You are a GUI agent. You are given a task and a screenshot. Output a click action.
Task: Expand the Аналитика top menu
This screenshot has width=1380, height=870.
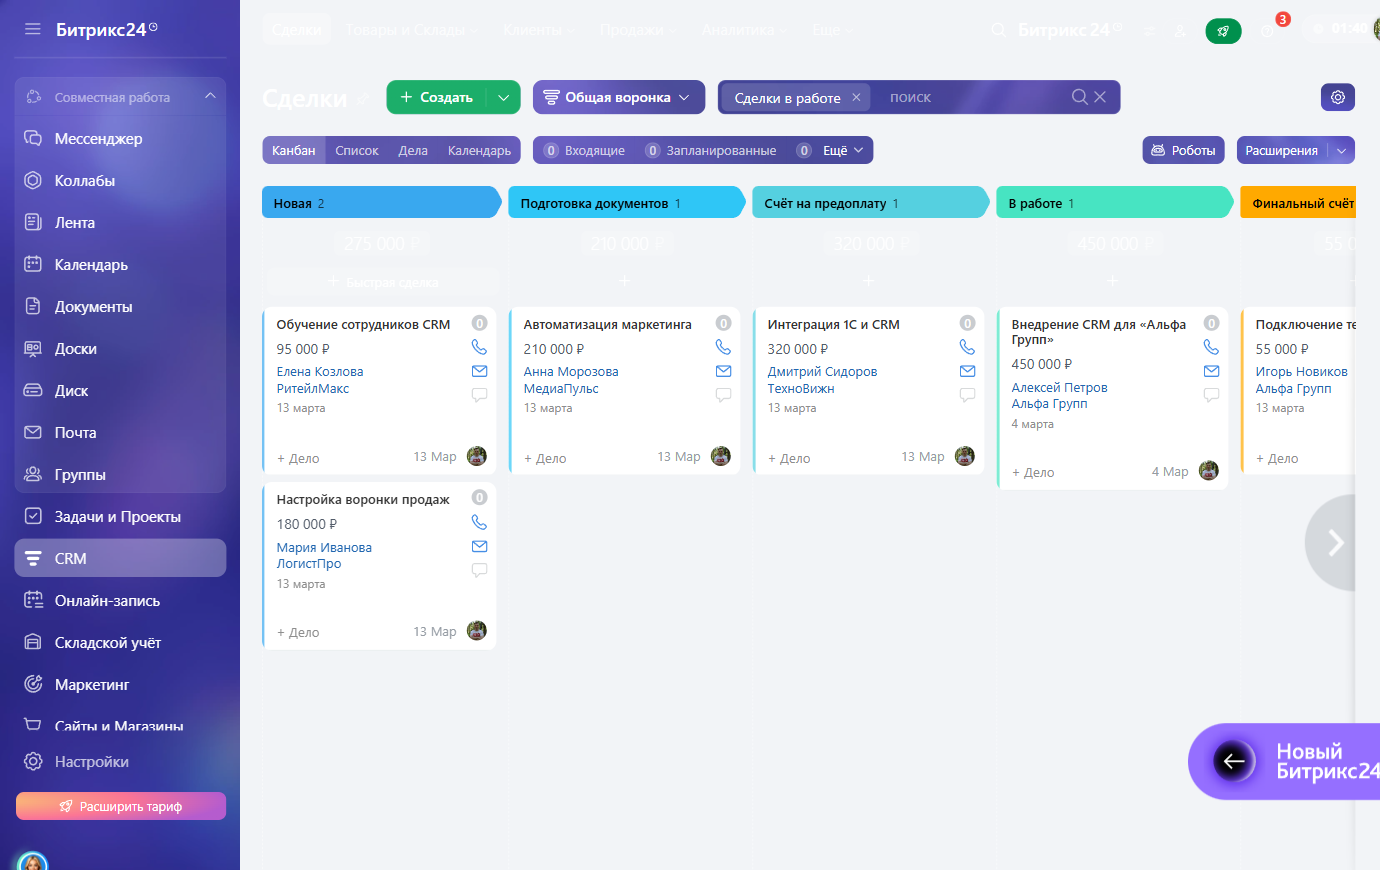(x=744, y=30)
